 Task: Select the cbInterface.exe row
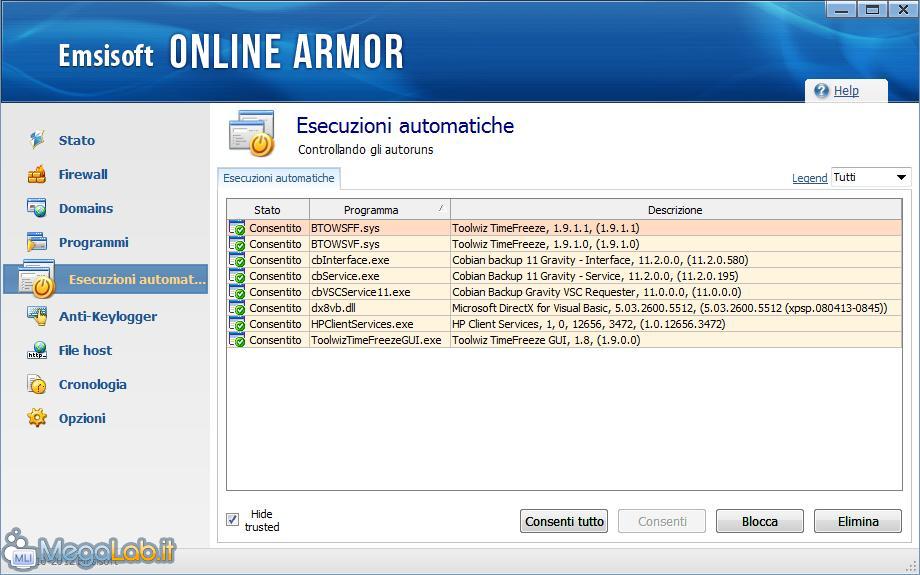[x=350, y=260]
